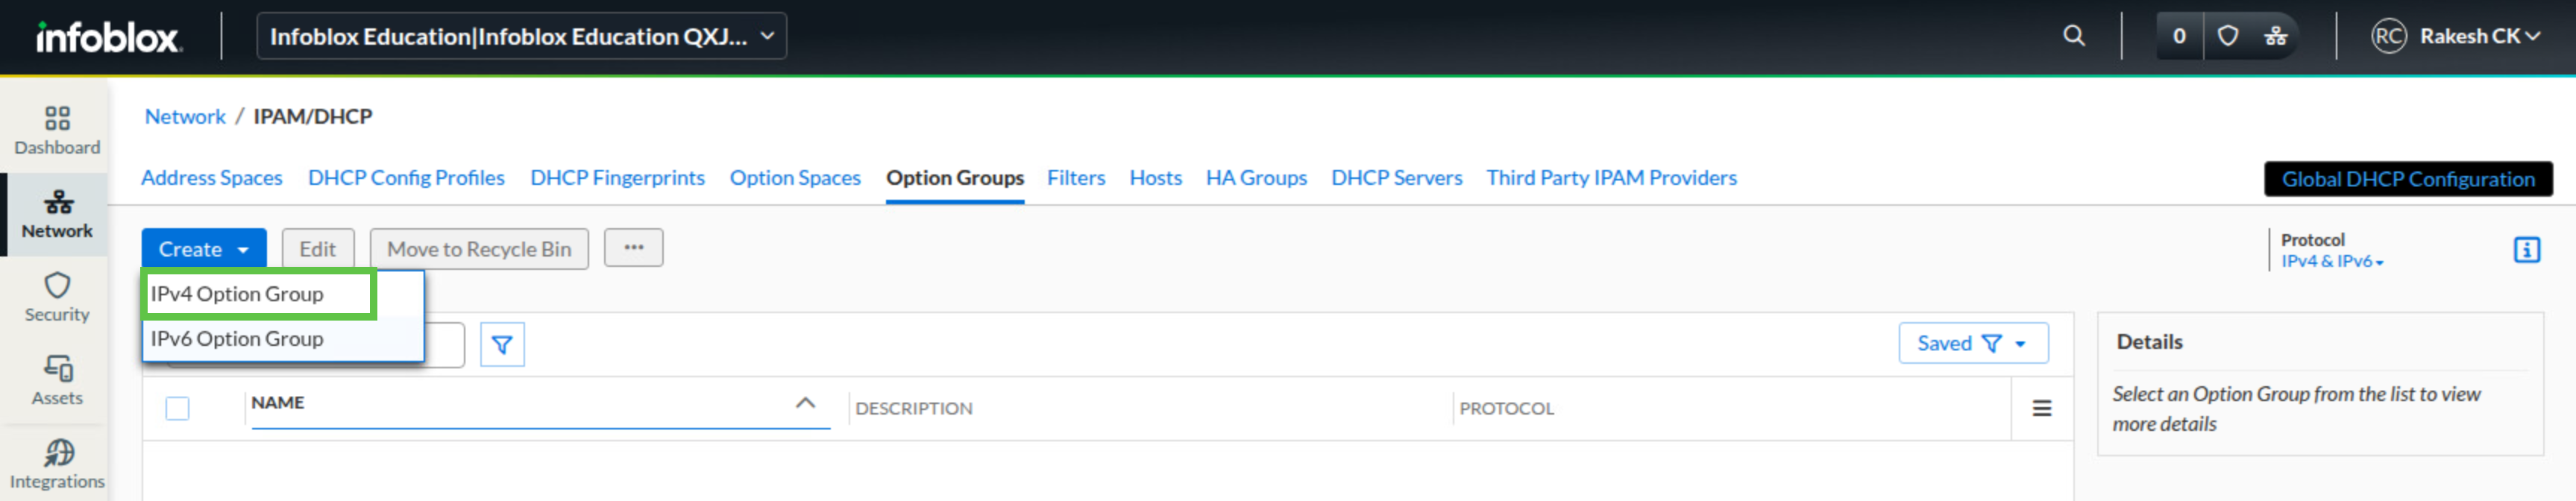Open Dashboard in the sidebar
The image size is (2576, 501).
click(57, 131)
